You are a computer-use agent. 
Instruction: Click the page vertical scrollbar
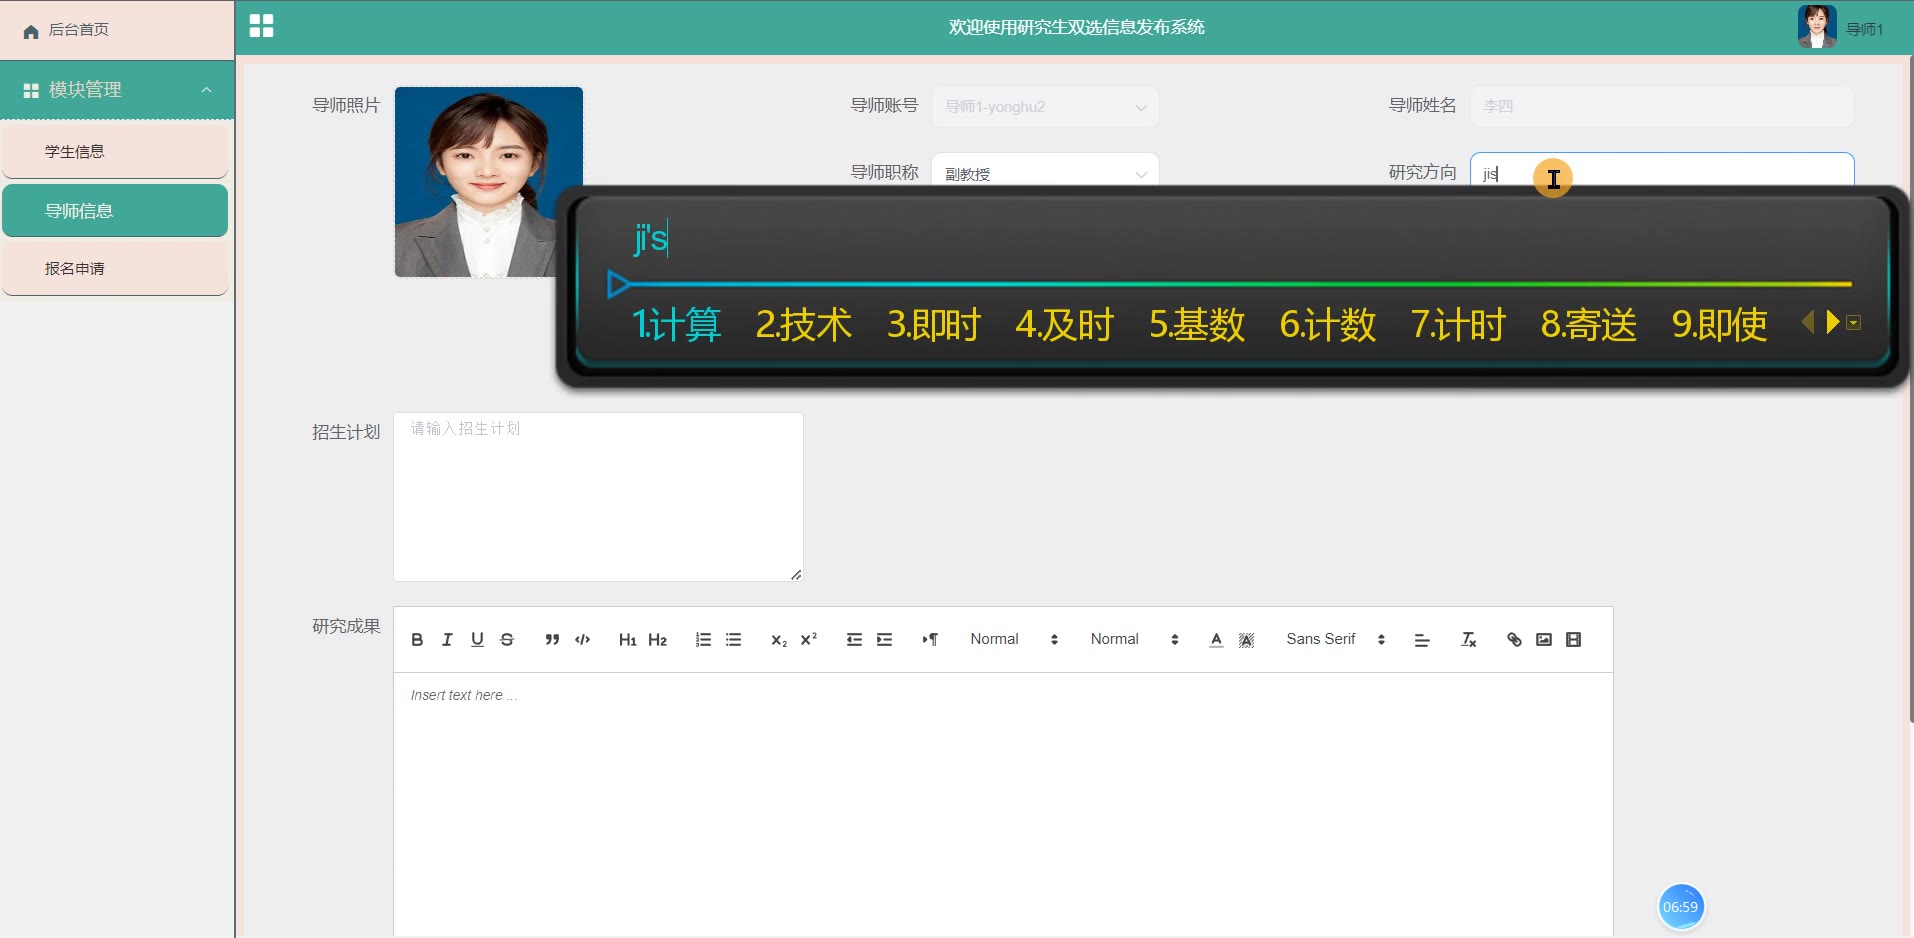pos(1910,390)
